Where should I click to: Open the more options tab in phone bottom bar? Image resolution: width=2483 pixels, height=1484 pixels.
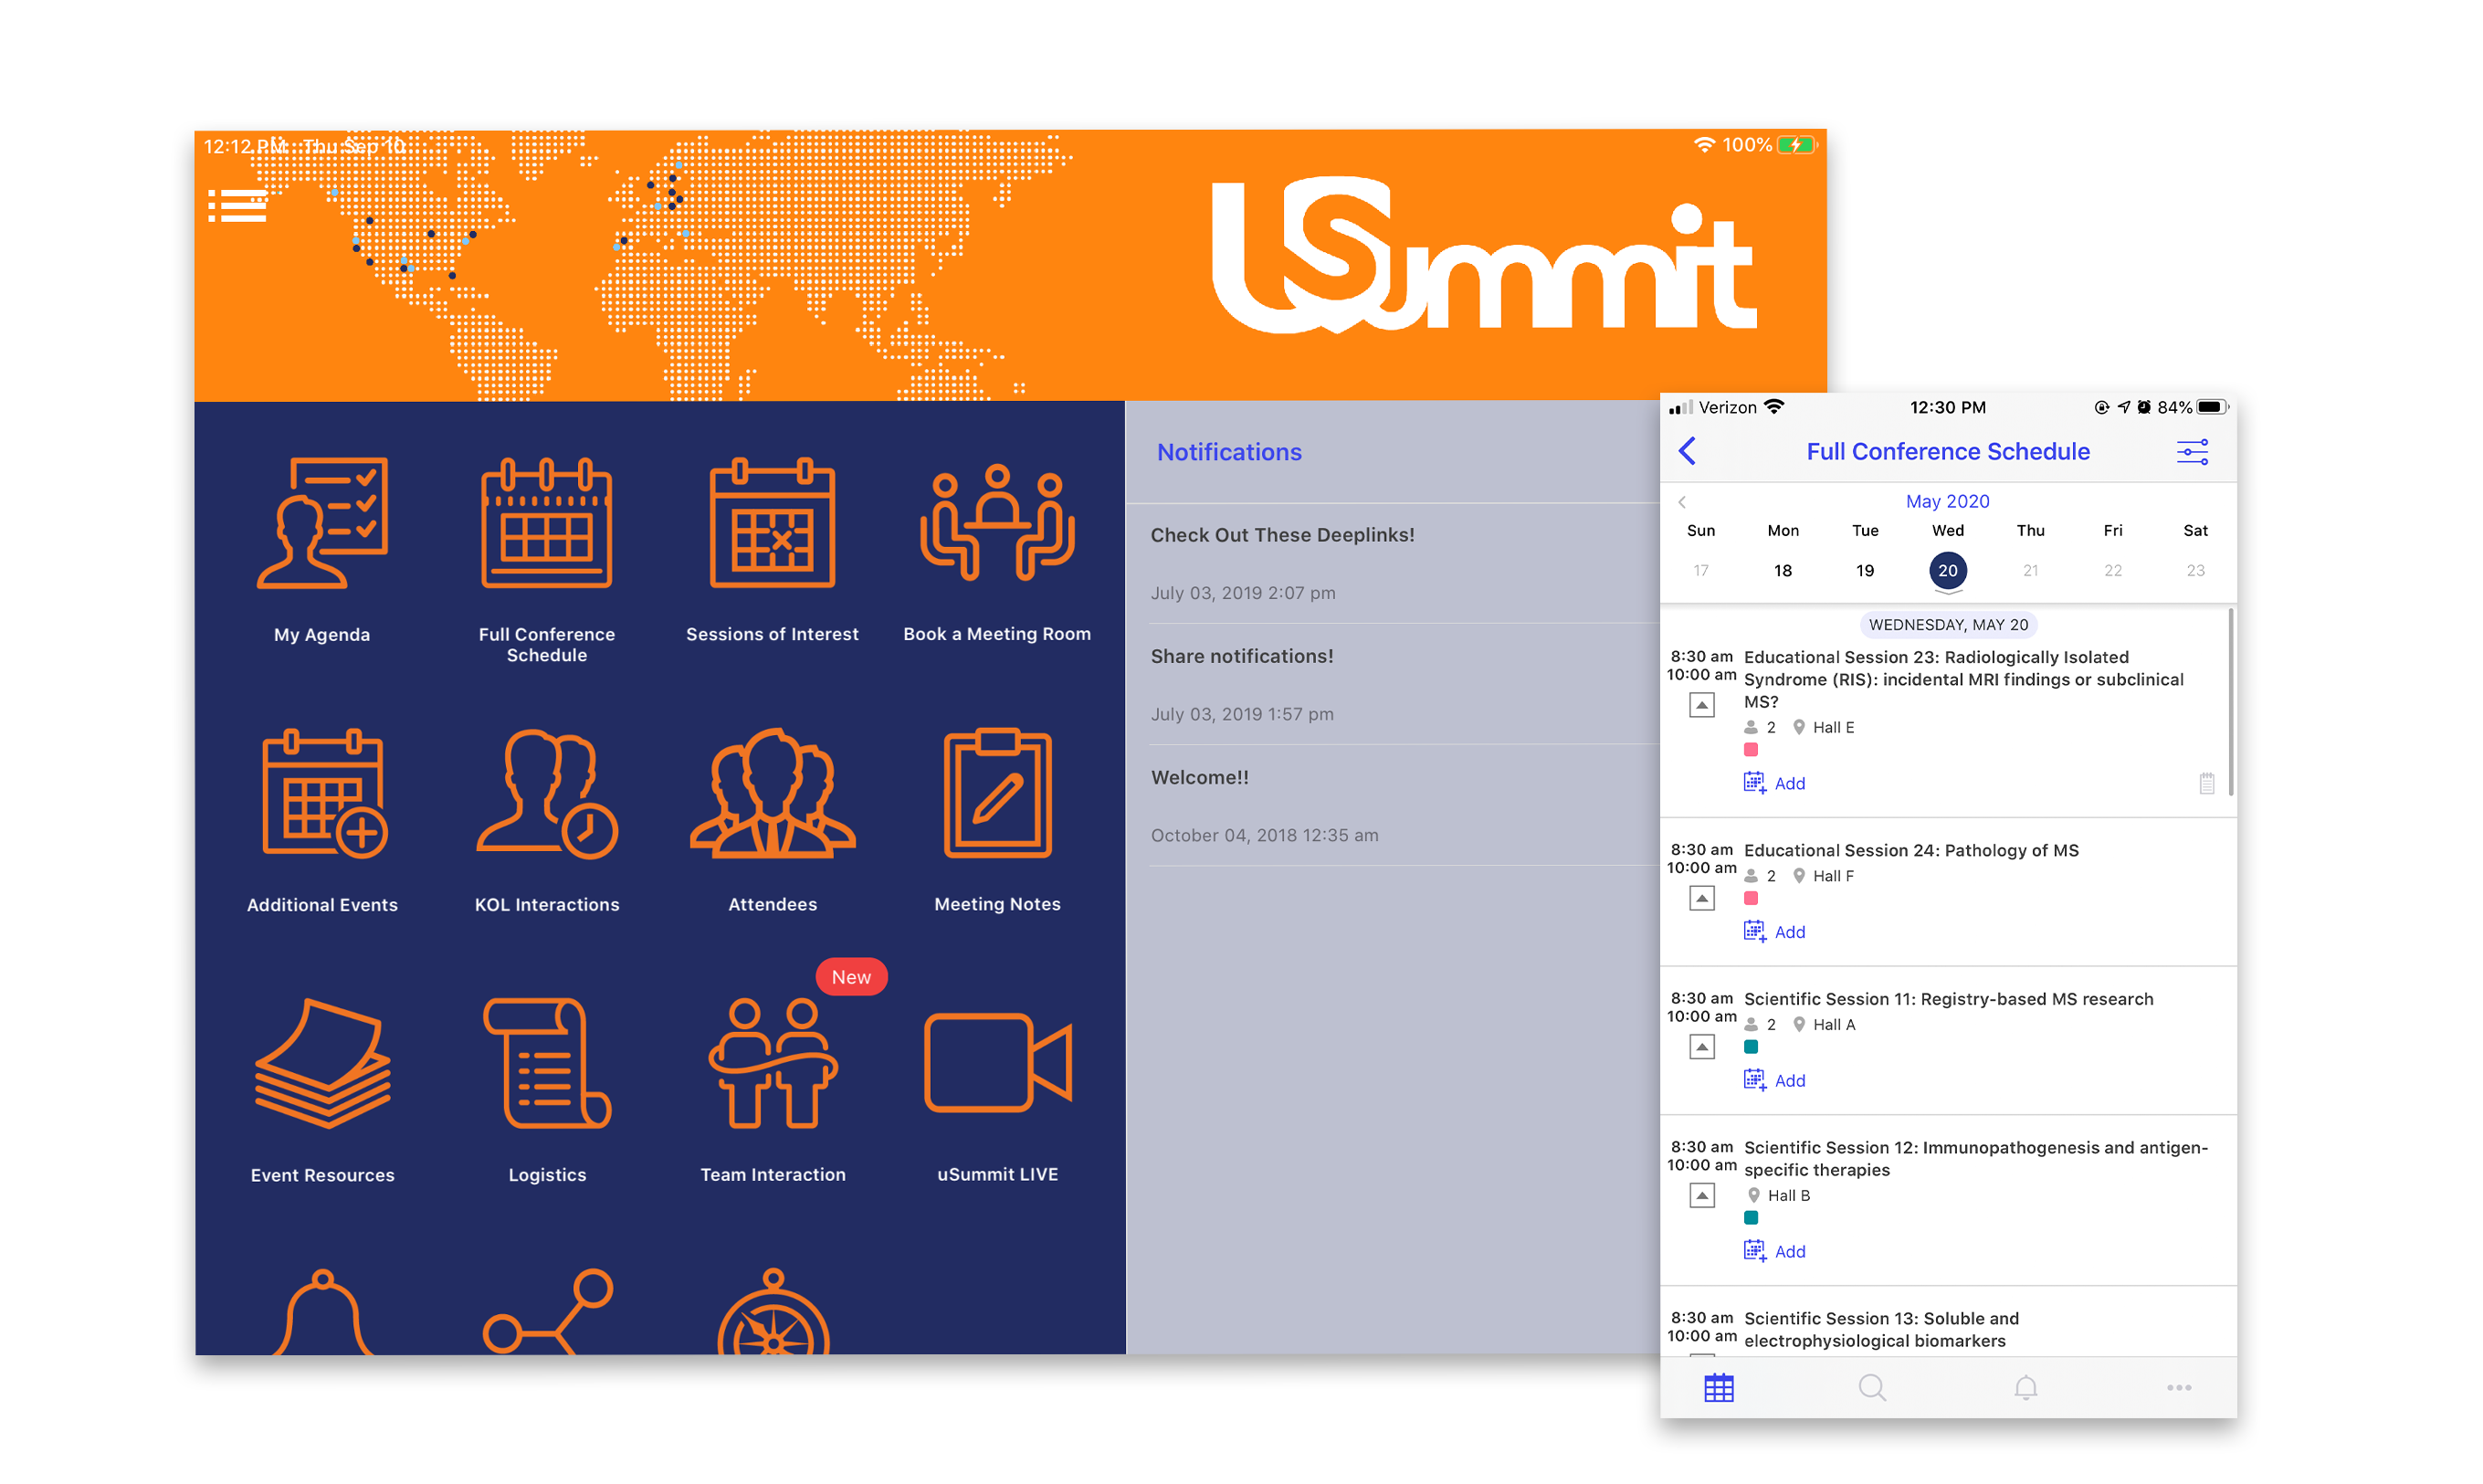click(x=2179, y=1388)
